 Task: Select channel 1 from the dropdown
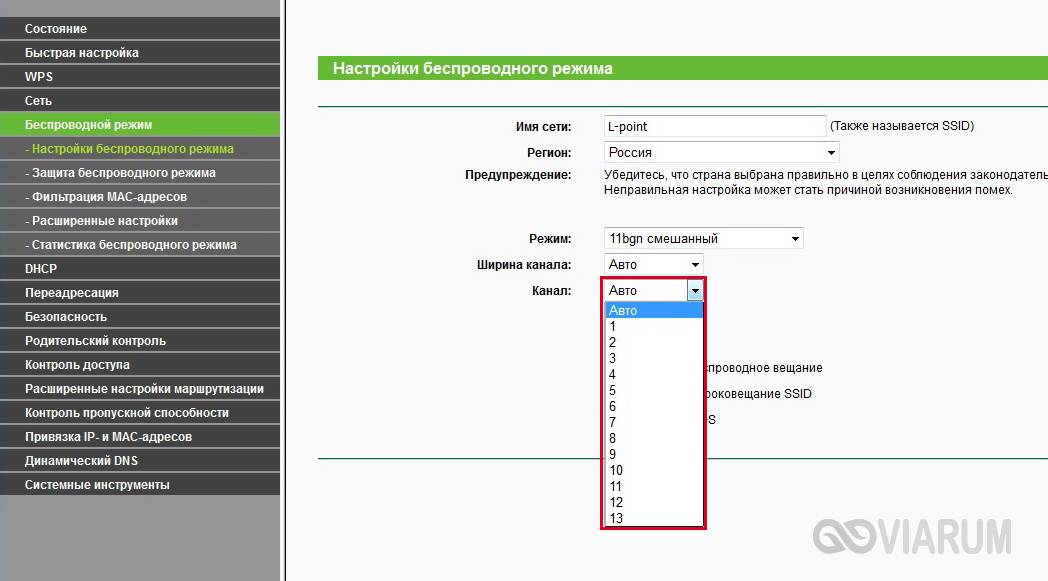613,327
